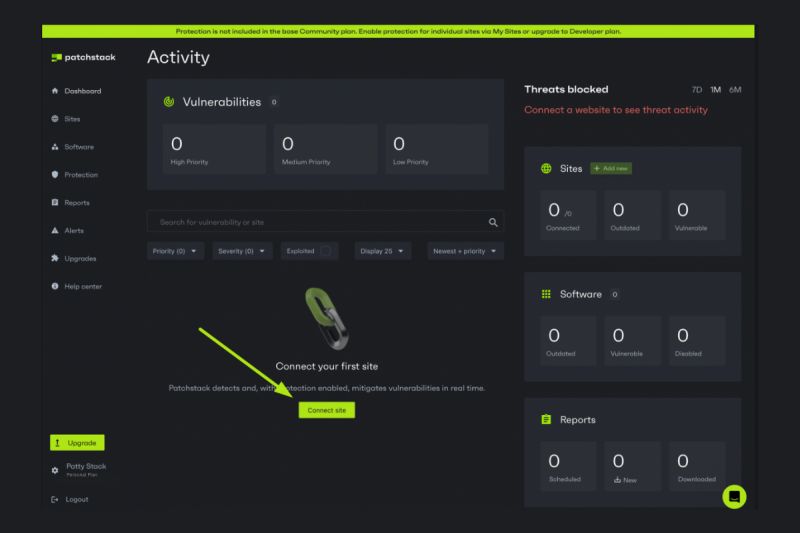This screenshot has width=800, height=533.
Task: Click the Vulnerable software tile
Action: pyautogui.click(x=632, y=341)
